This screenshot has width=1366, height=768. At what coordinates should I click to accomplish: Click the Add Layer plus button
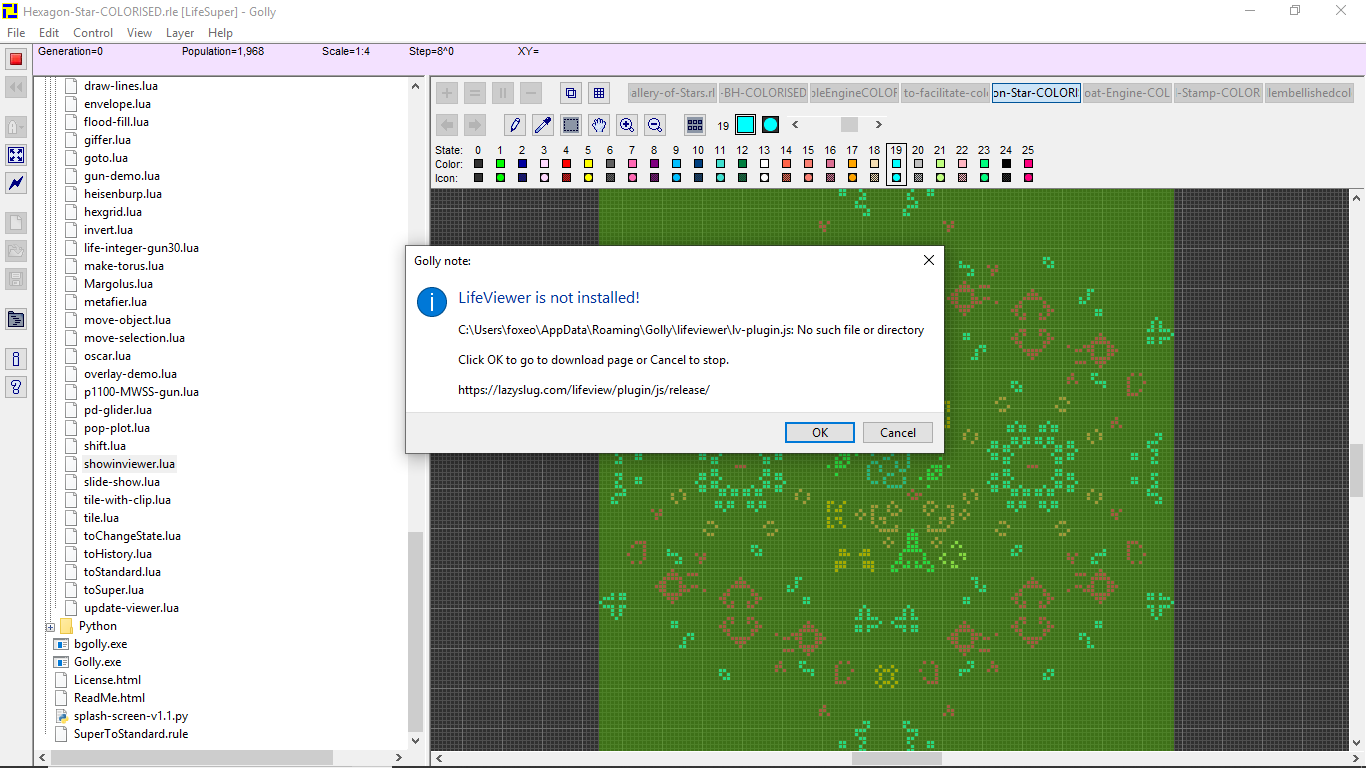click(447, 93)
